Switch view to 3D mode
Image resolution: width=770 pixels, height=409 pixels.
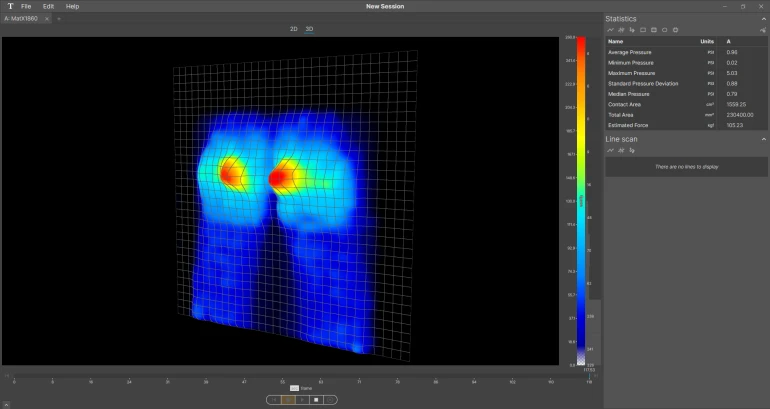pyautogui.click(x=309, y=29)
